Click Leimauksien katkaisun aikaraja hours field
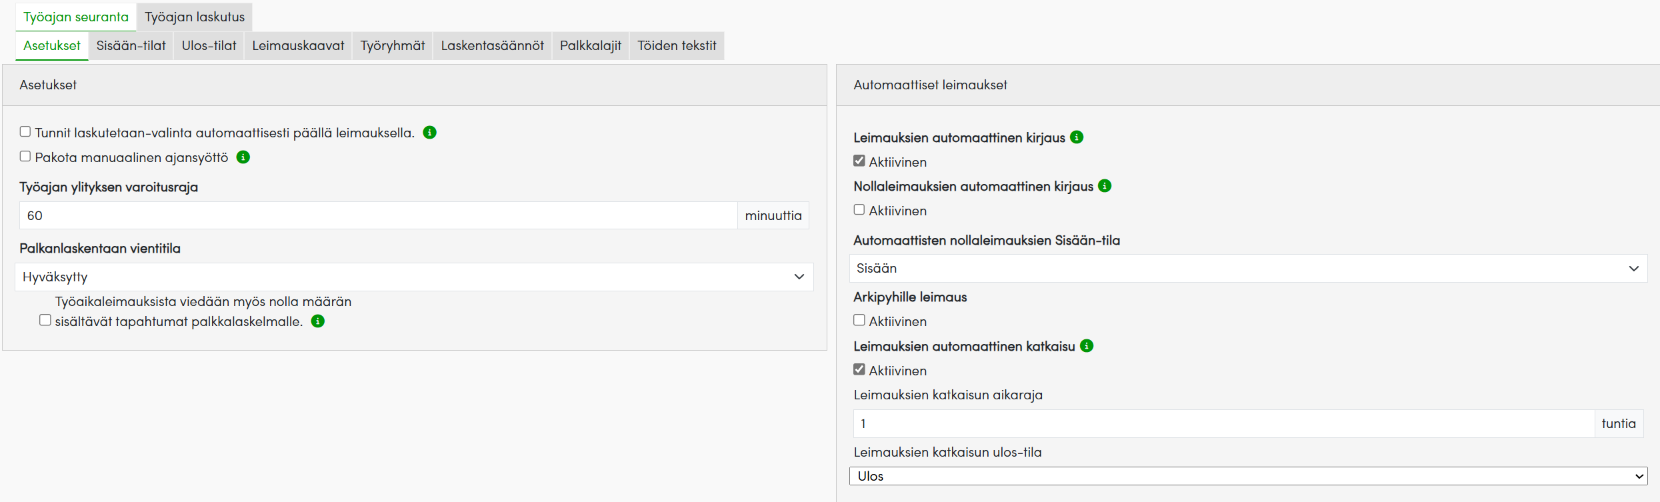 pyautogui.click(x=1222, y=424)
